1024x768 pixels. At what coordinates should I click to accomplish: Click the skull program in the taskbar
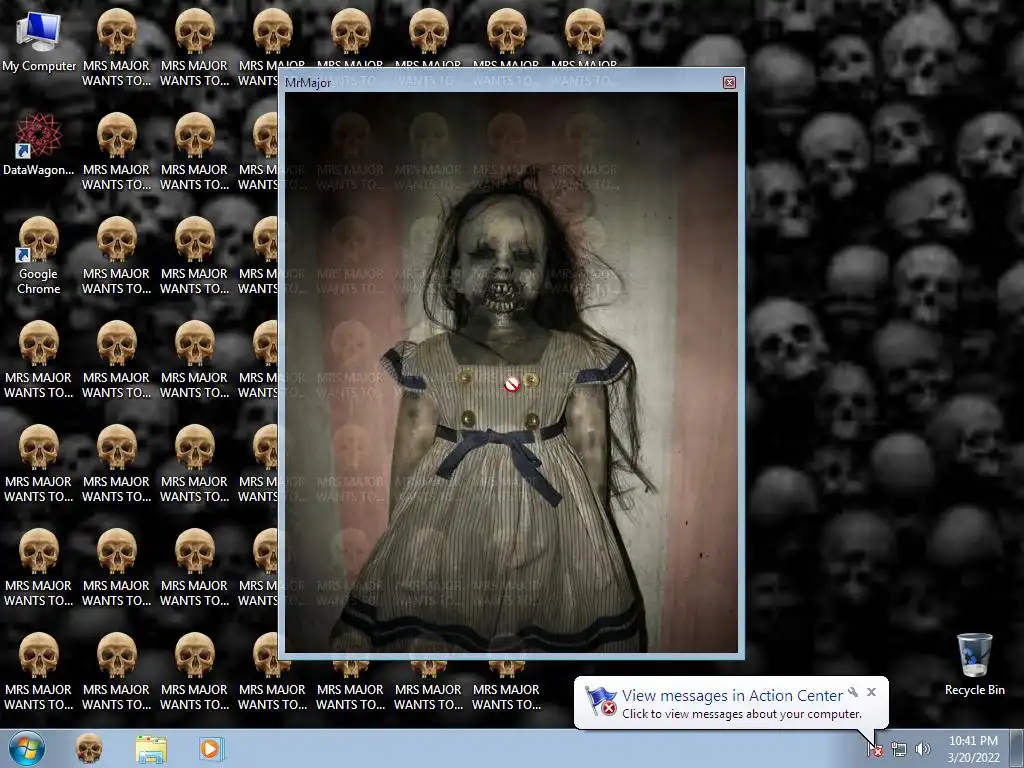89,749
